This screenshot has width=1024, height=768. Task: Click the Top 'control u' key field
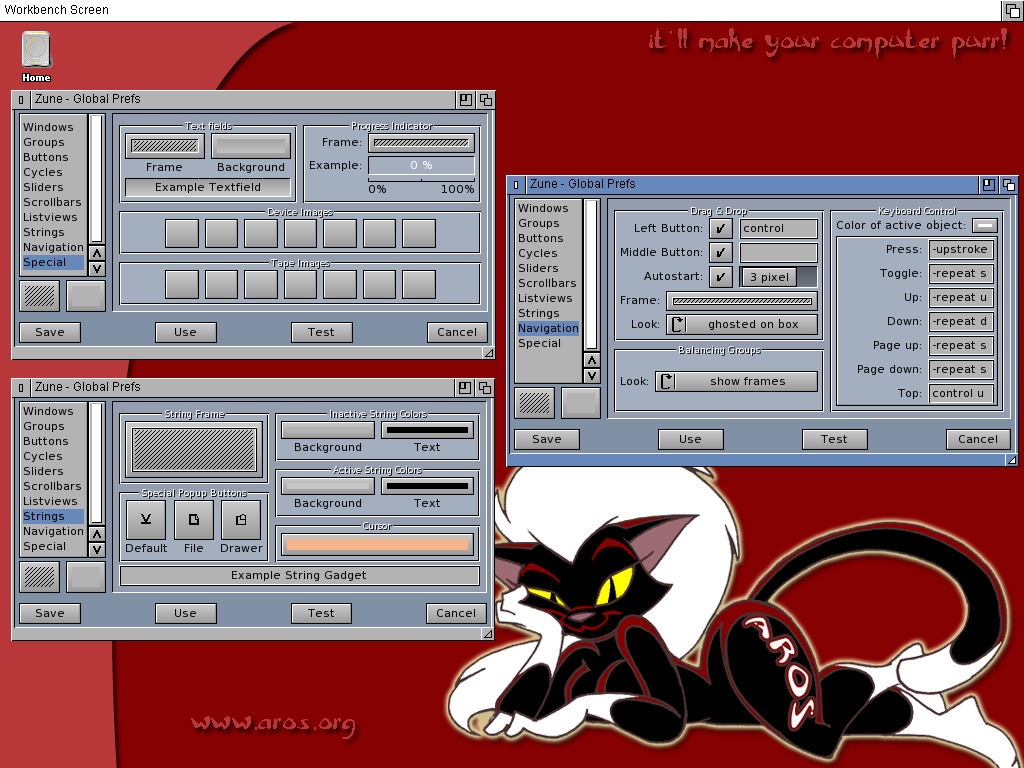(961, 394)
